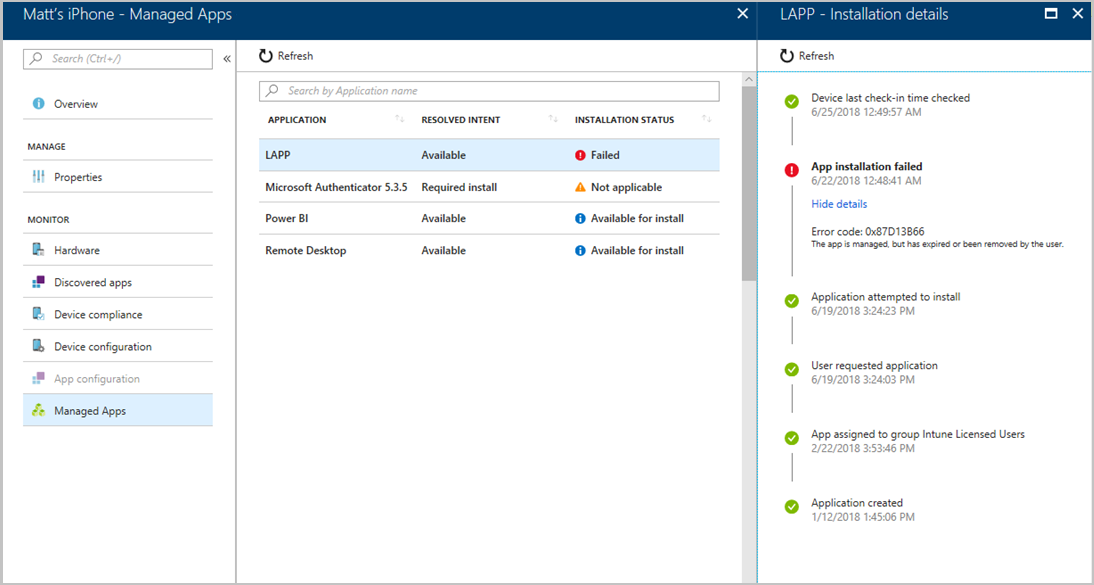Image resolution: width=1094 pixels, height=585 pixels.
Task: Refresh the LAPP Installation details pane
Action: (806, 56)
